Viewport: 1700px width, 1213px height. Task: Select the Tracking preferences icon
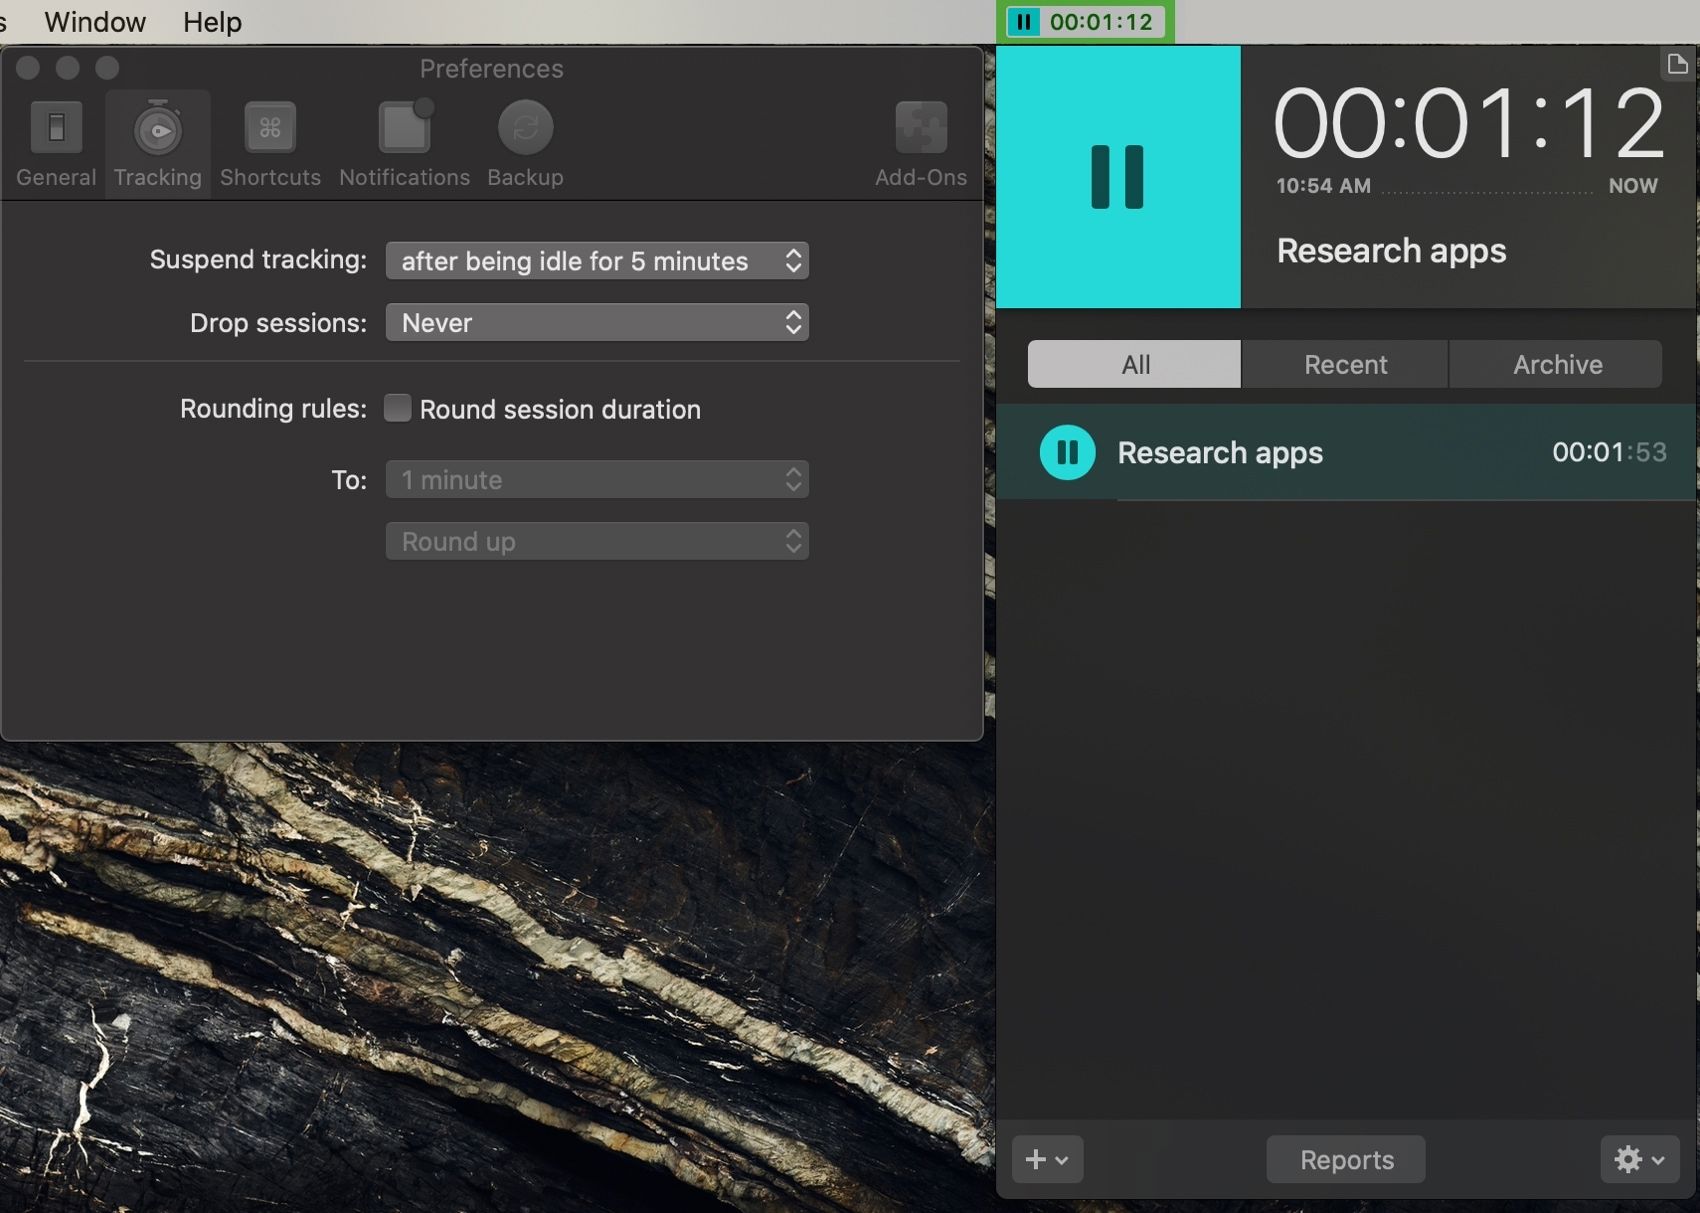157,144
